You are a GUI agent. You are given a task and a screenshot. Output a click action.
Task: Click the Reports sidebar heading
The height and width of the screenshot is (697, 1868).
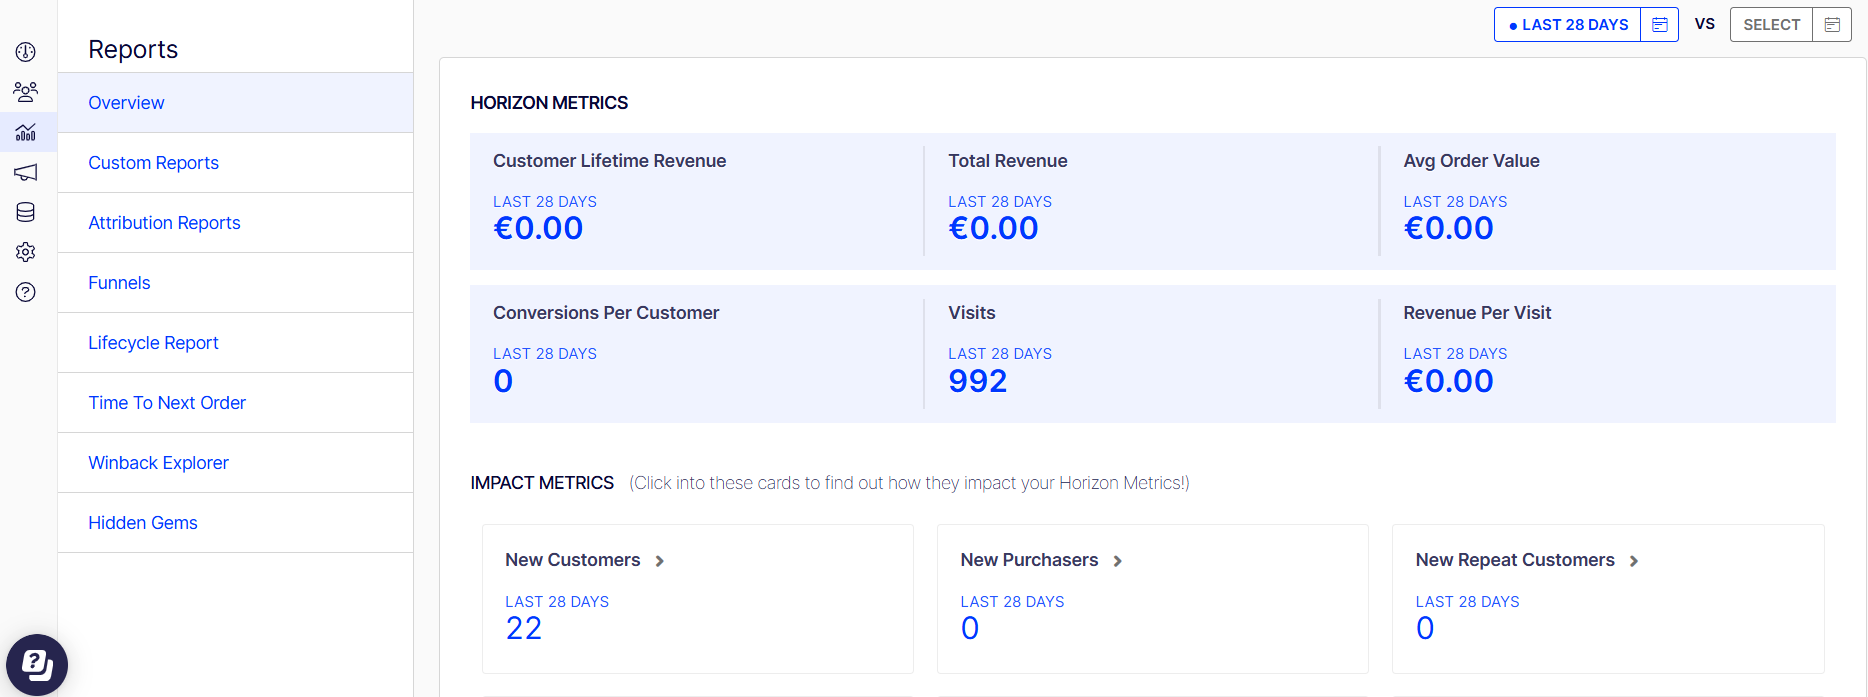(133, 49)
